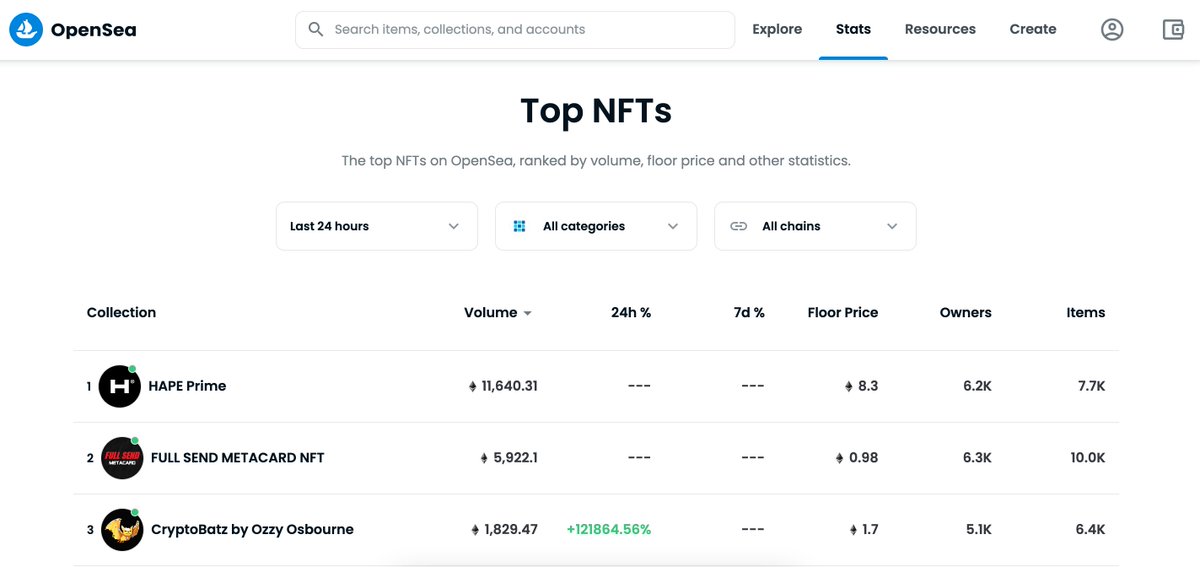Click the search magnifier icon

click(316, 30)
